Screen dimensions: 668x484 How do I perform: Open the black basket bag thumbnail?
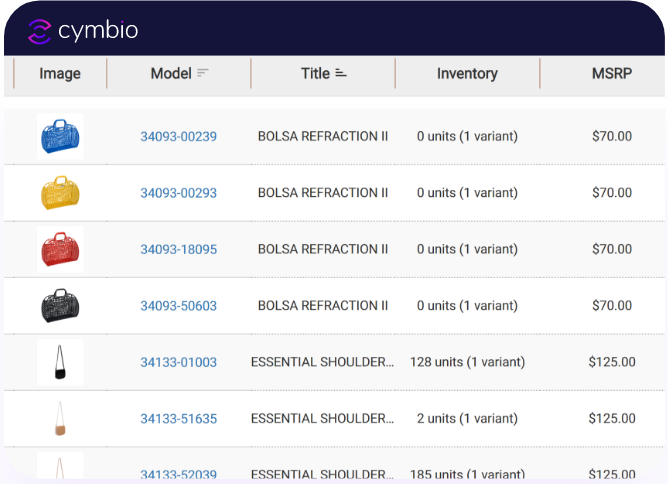click(60, 305)
